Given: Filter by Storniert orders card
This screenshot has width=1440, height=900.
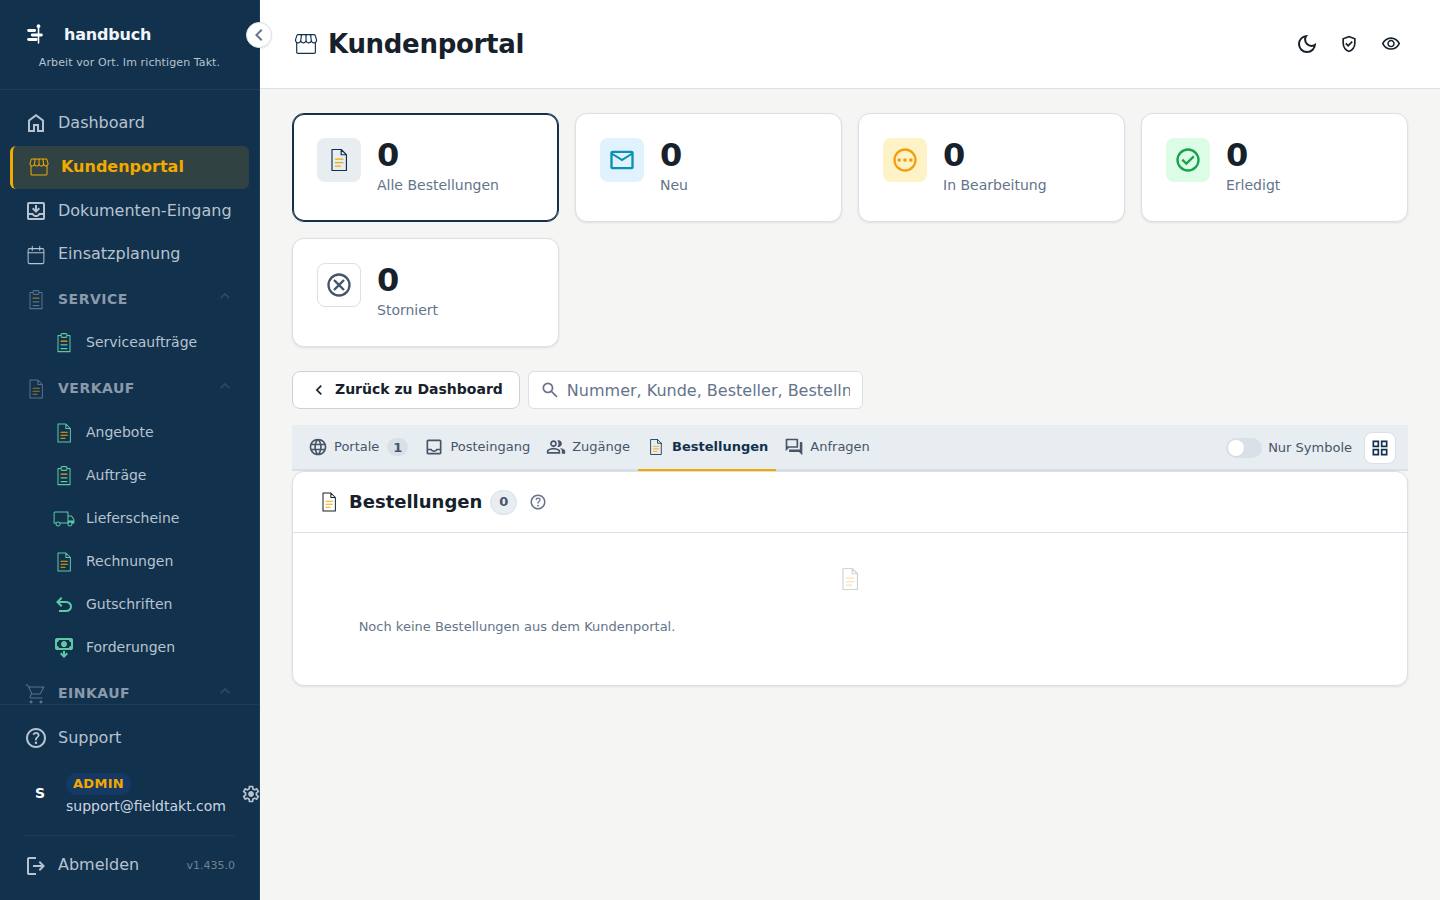Looking at the screenshot, I should (x=425, y=292).
